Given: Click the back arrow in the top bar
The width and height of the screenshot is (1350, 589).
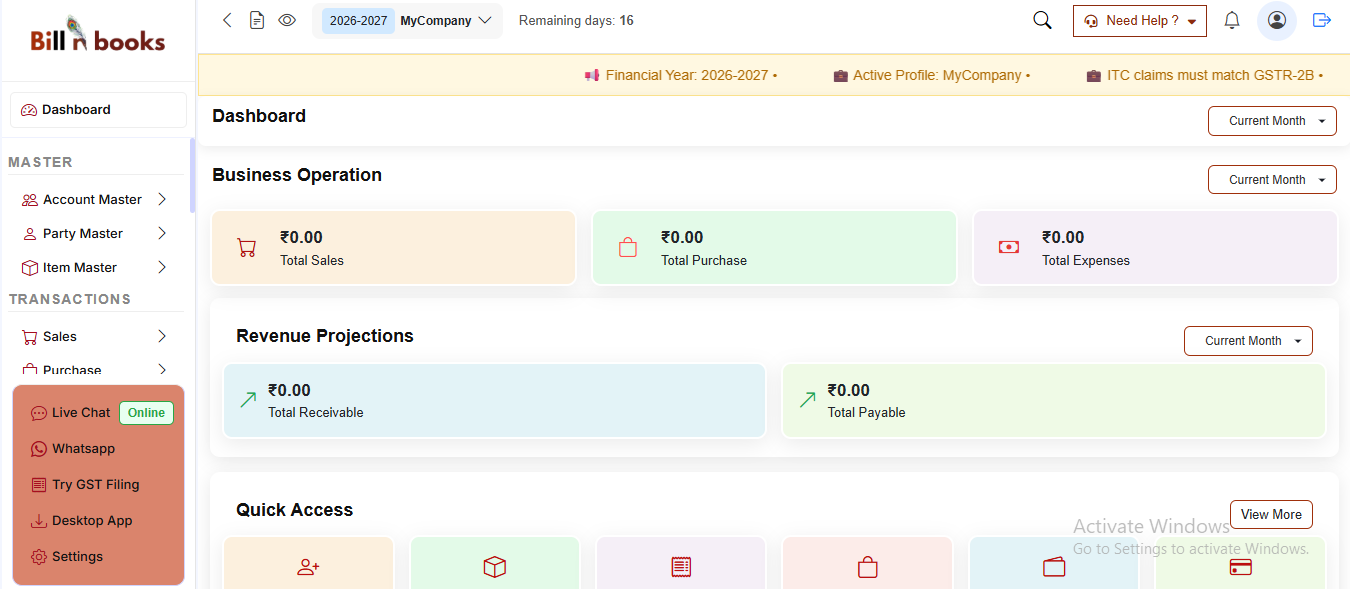Looking at the screenshot, I should pyautogui.click(x=227, y=20).
